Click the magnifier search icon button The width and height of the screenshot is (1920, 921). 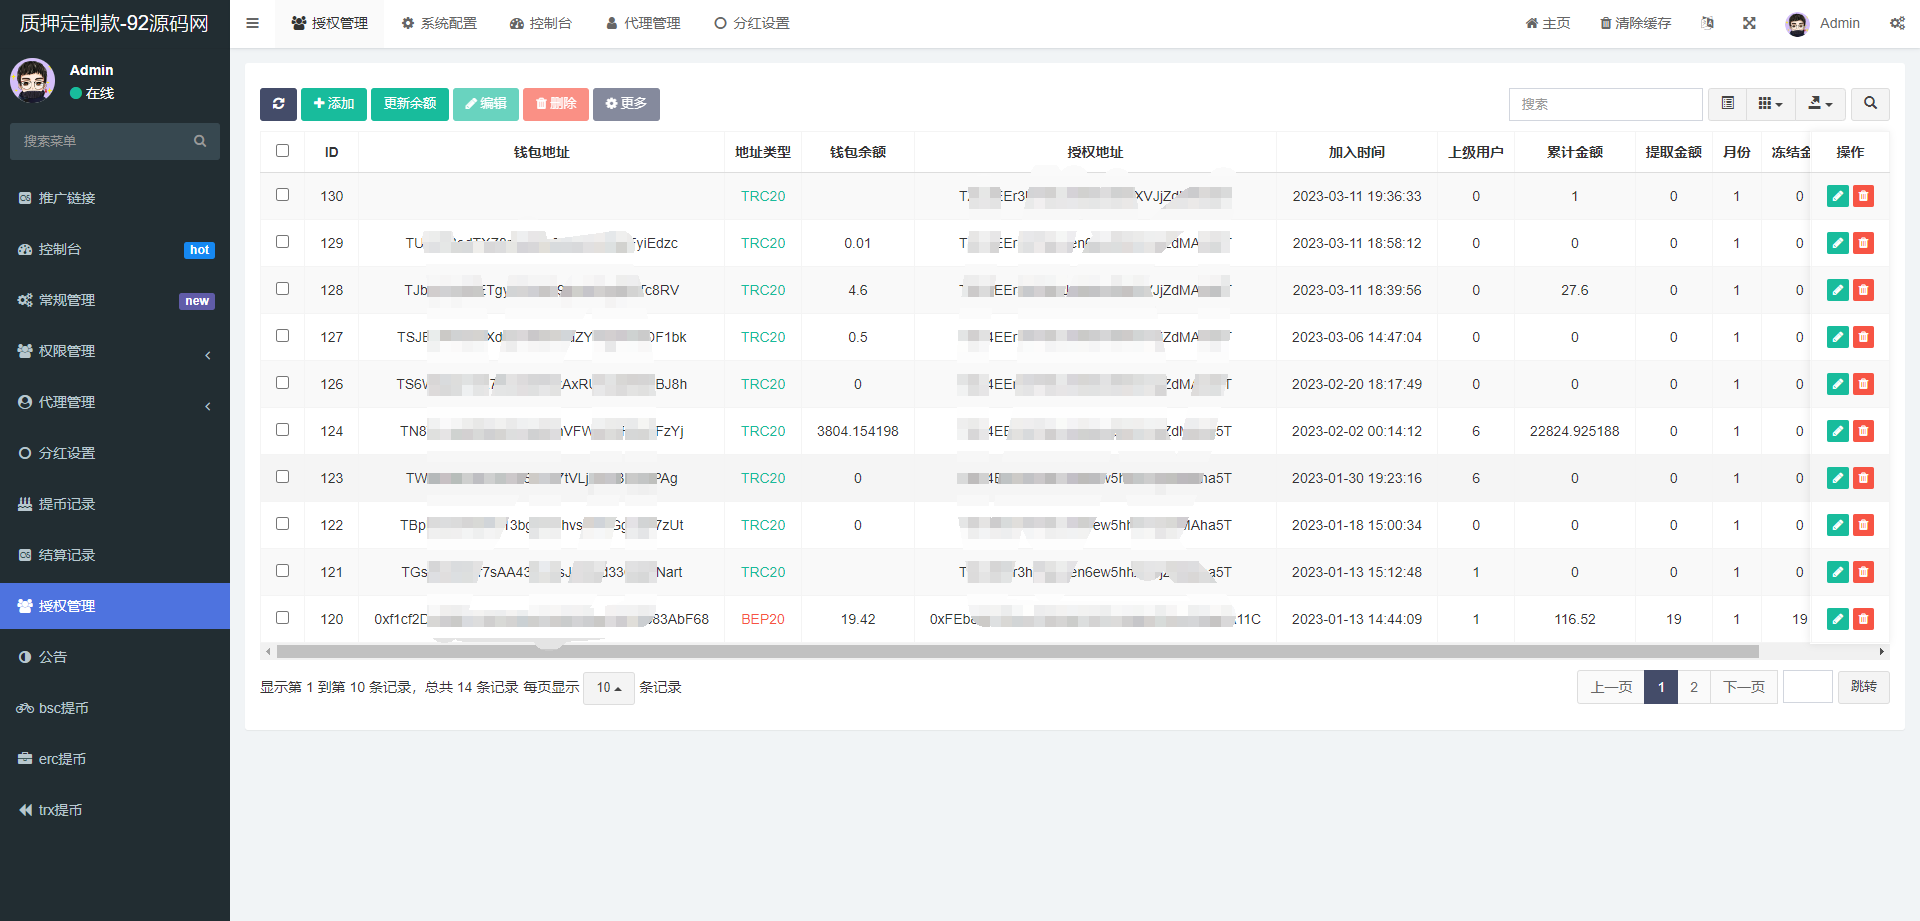point(1870,104)
